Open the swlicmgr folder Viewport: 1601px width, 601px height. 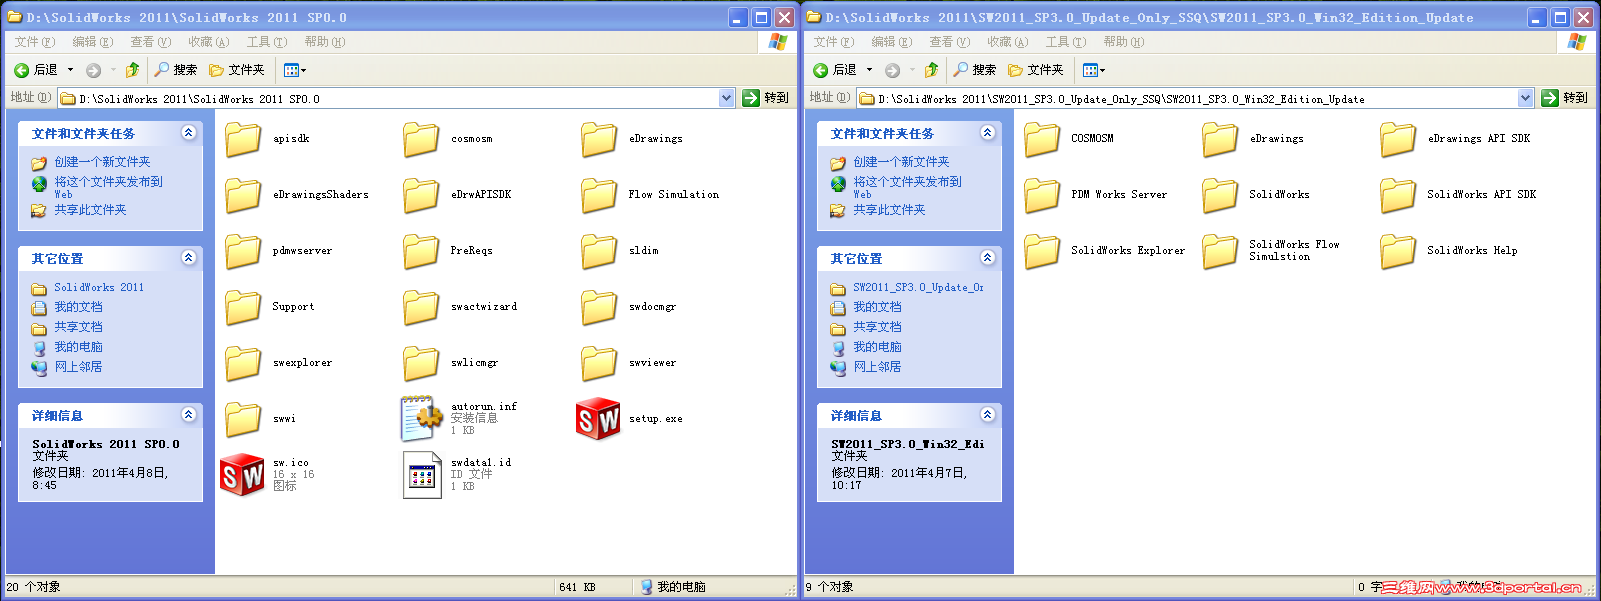pos(421,363)
